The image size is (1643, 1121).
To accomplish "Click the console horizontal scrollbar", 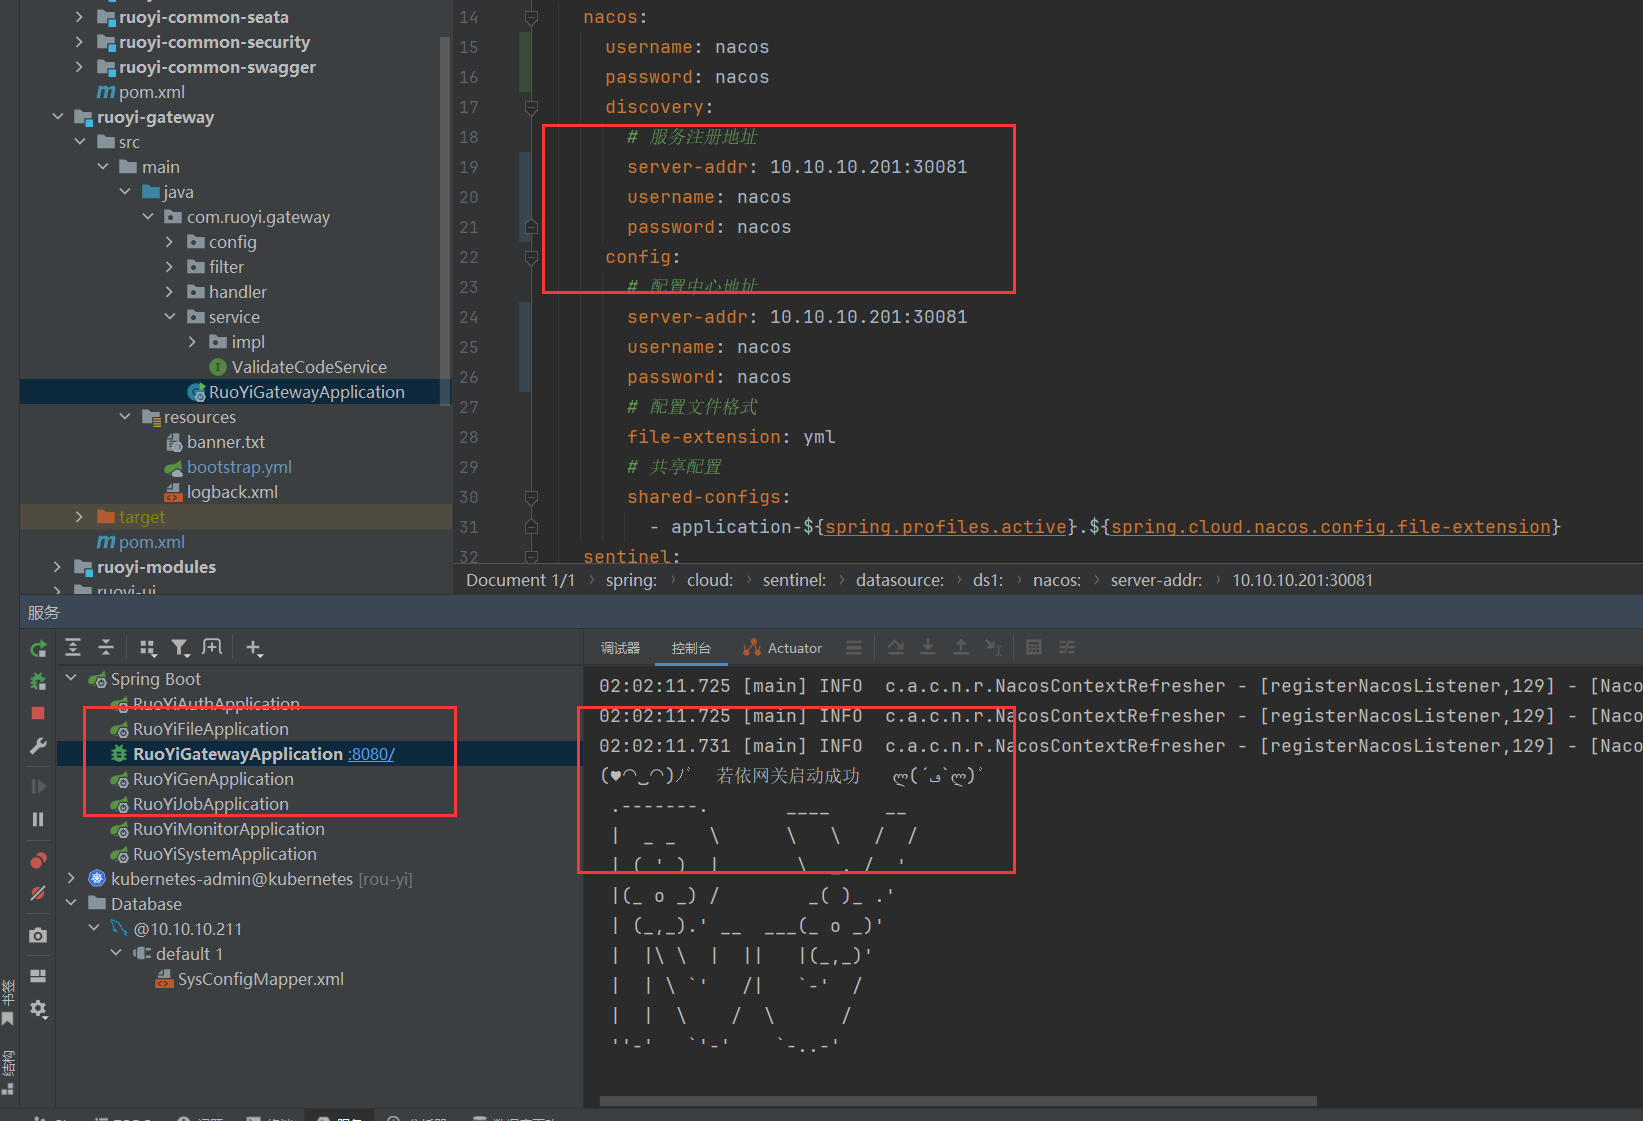I will 958,1101.
